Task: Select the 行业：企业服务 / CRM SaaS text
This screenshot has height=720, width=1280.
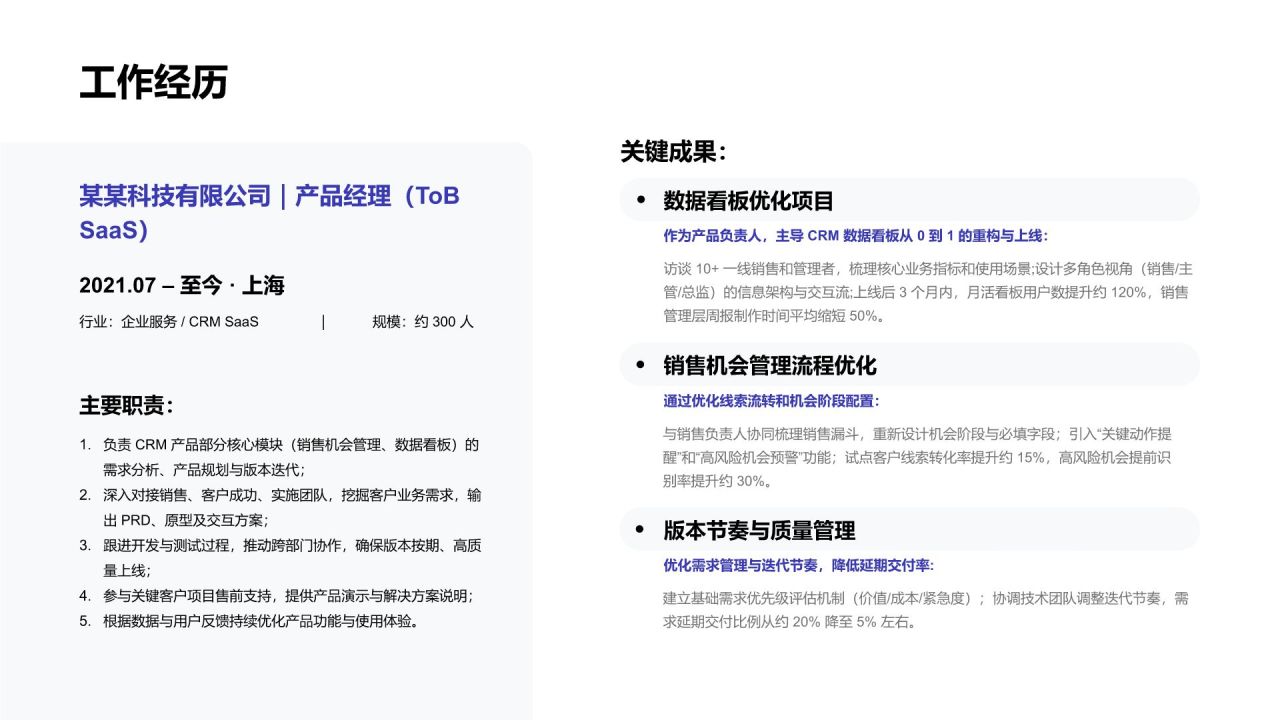Action: 169,322
